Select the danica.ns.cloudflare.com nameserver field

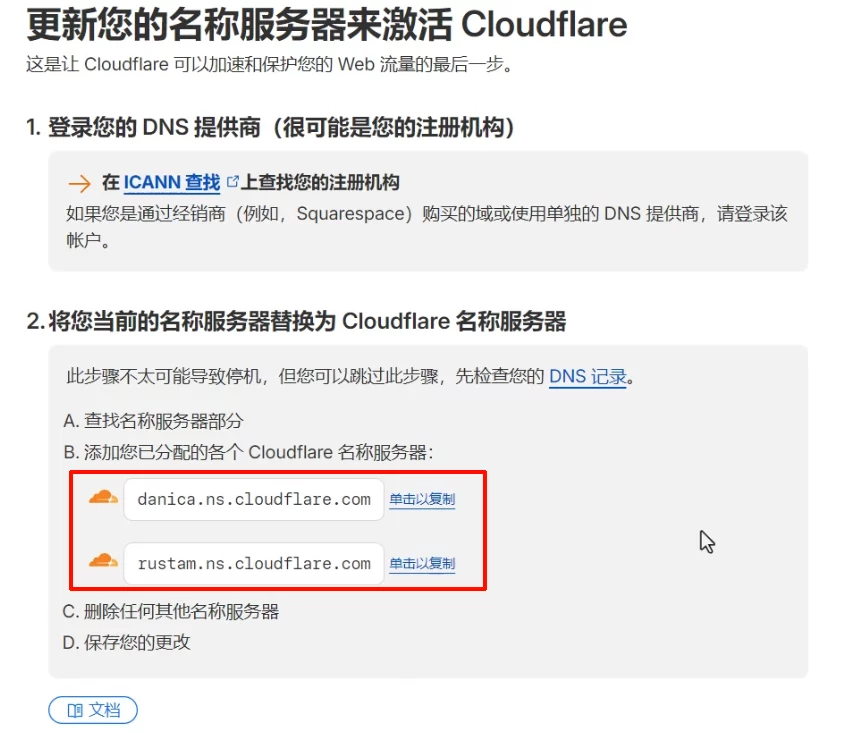click(x=254, y=499)
